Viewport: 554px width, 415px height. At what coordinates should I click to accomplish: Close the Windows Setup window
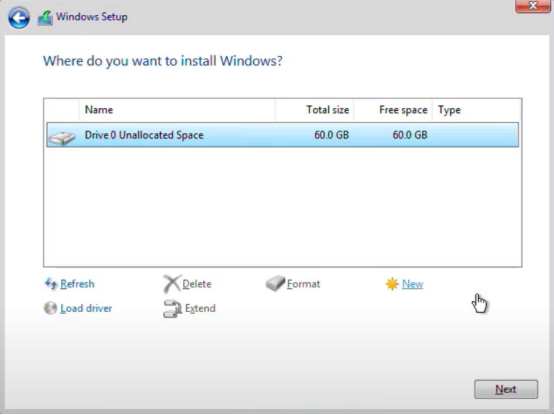[532, 6]
